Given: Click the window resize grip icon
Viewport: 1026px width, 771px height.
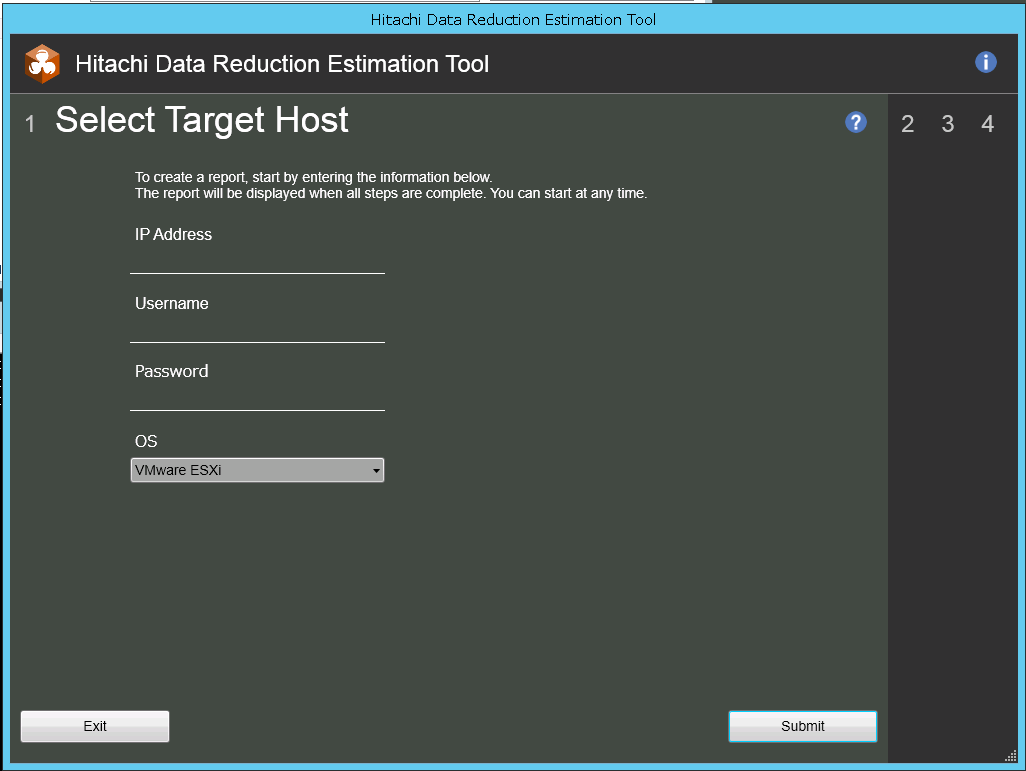Looking at the screenshot, I should [1011, 756].
